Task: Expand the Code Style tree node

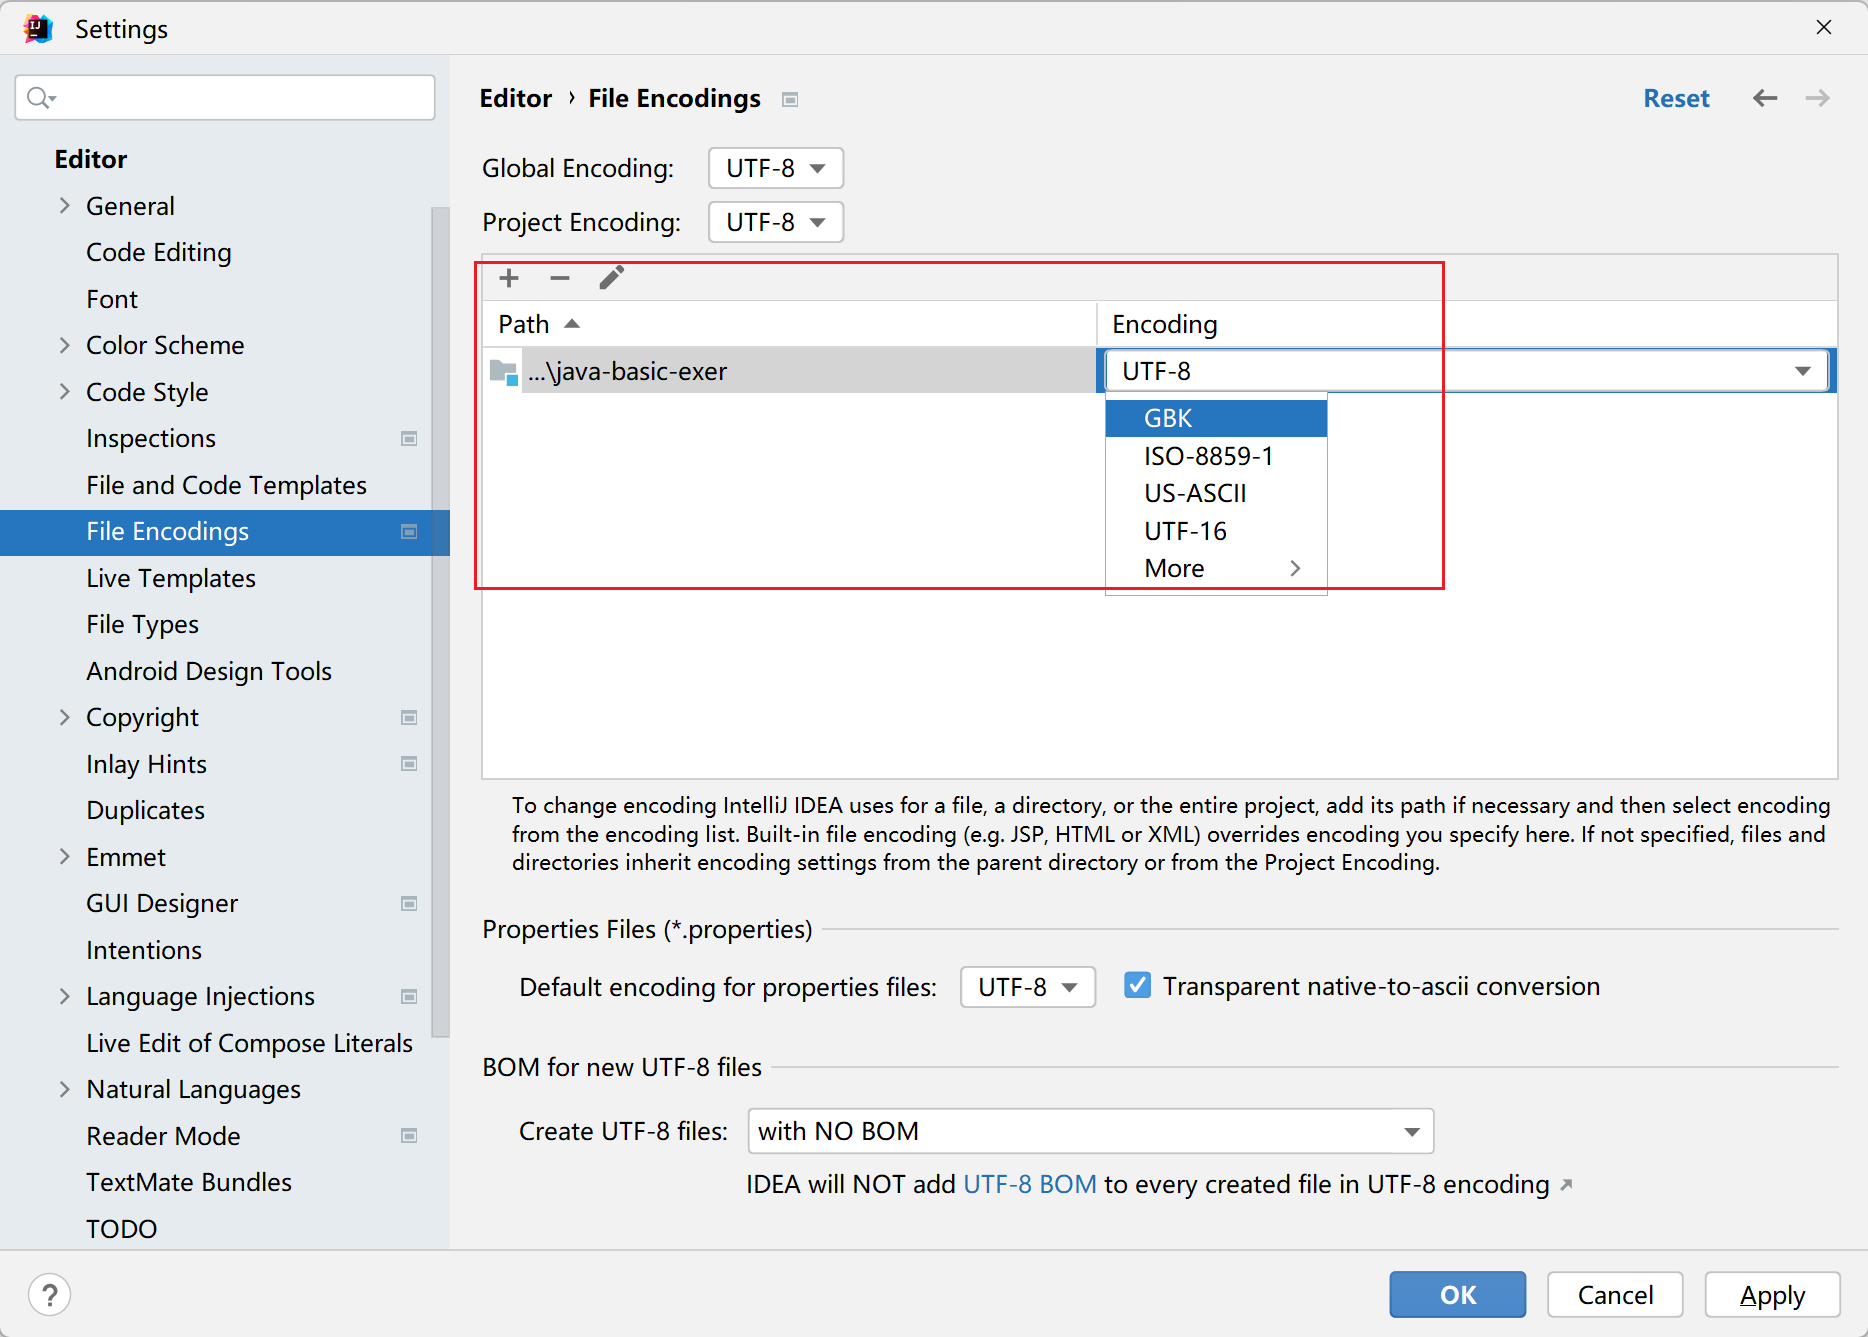Action: tap(65, 392)
